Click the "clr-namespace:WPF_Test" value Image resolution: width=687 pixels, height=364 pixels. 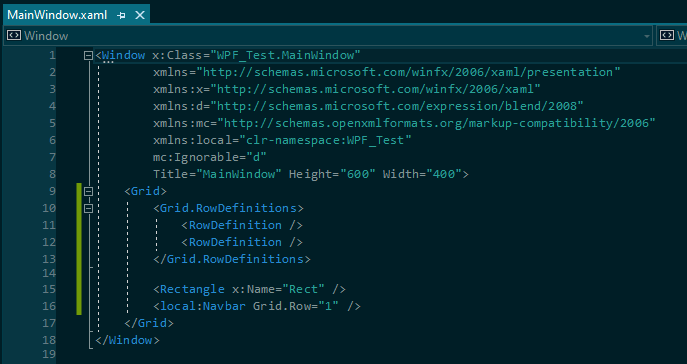[x=325, y=140]
